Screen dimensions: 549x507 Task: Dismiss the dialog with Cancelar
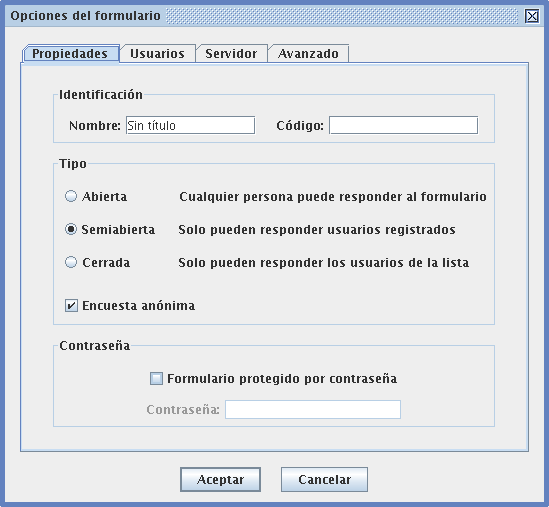coord(324,479)
